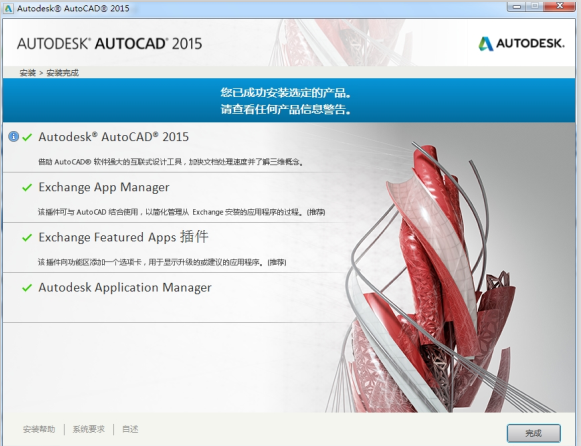
Task: Click the 安装 breadcrumb item
Action: tap(28, 73)
